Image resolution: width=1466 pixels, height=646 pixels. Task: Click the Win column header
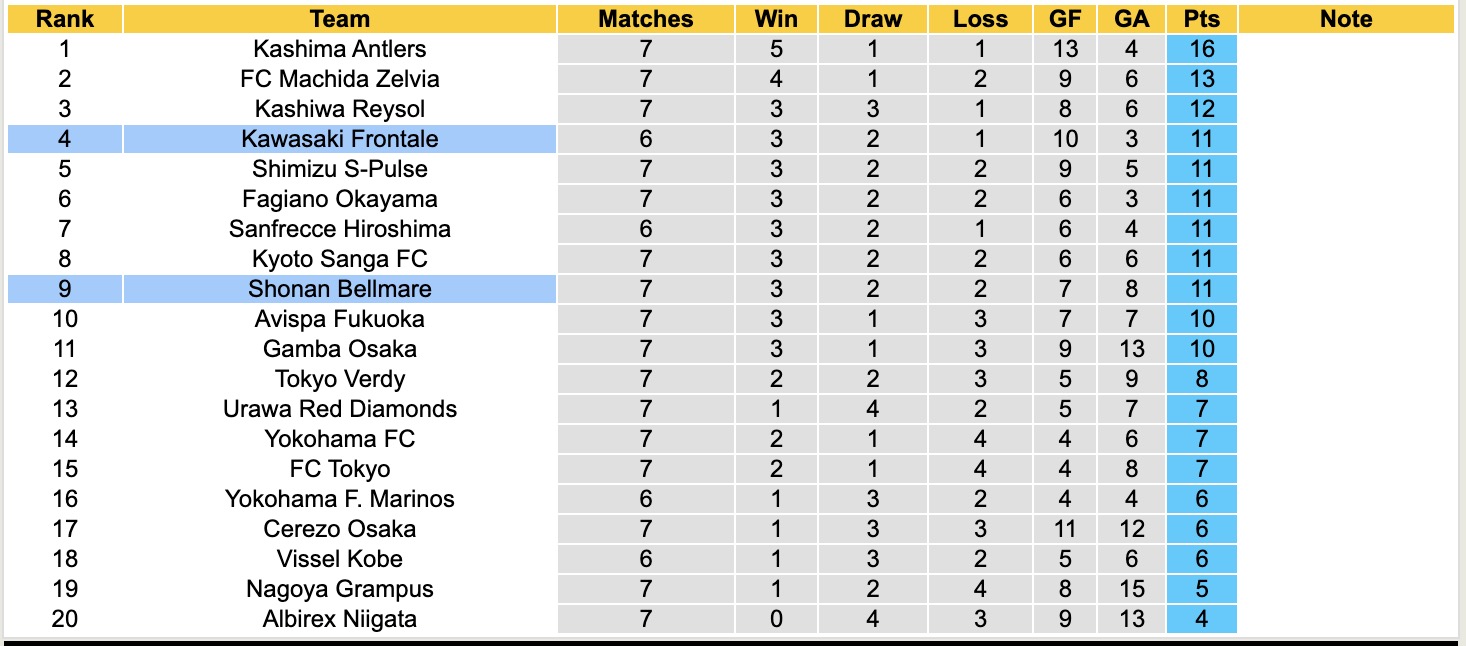(x=776, y=19)
